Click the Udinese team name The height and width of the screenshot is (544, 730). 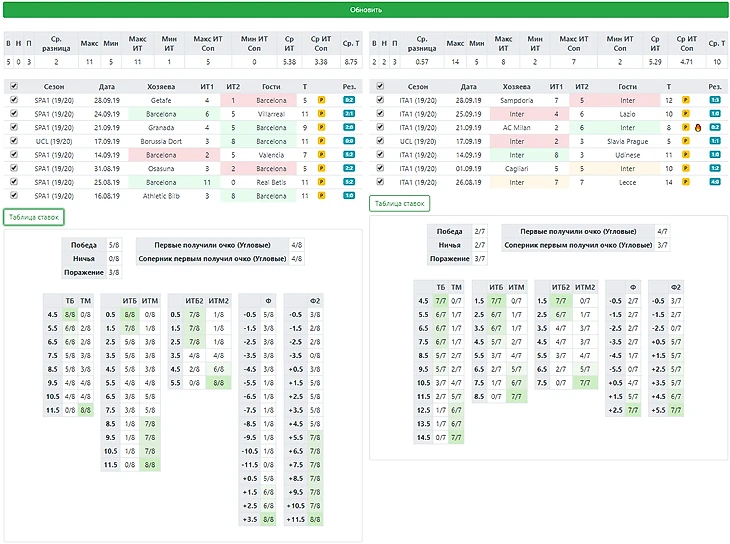[x=627, y=155]
